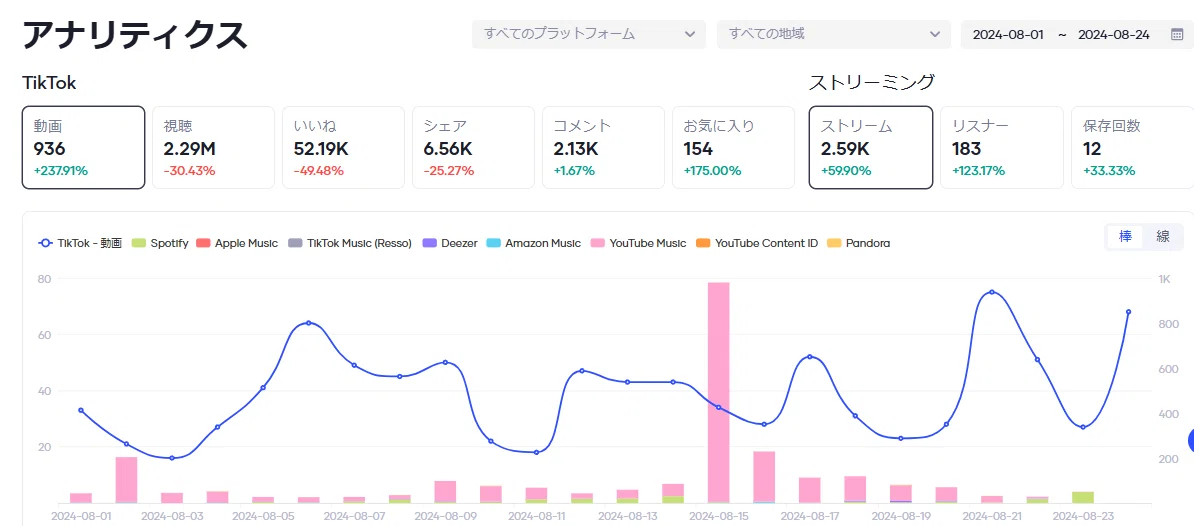Click the -30.43% change value
Viewport: 1194px width, 526px height.
point(189,171)
